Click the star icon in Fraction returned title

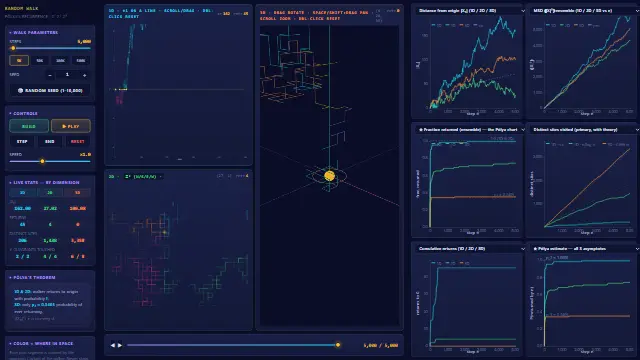[421, 130]
